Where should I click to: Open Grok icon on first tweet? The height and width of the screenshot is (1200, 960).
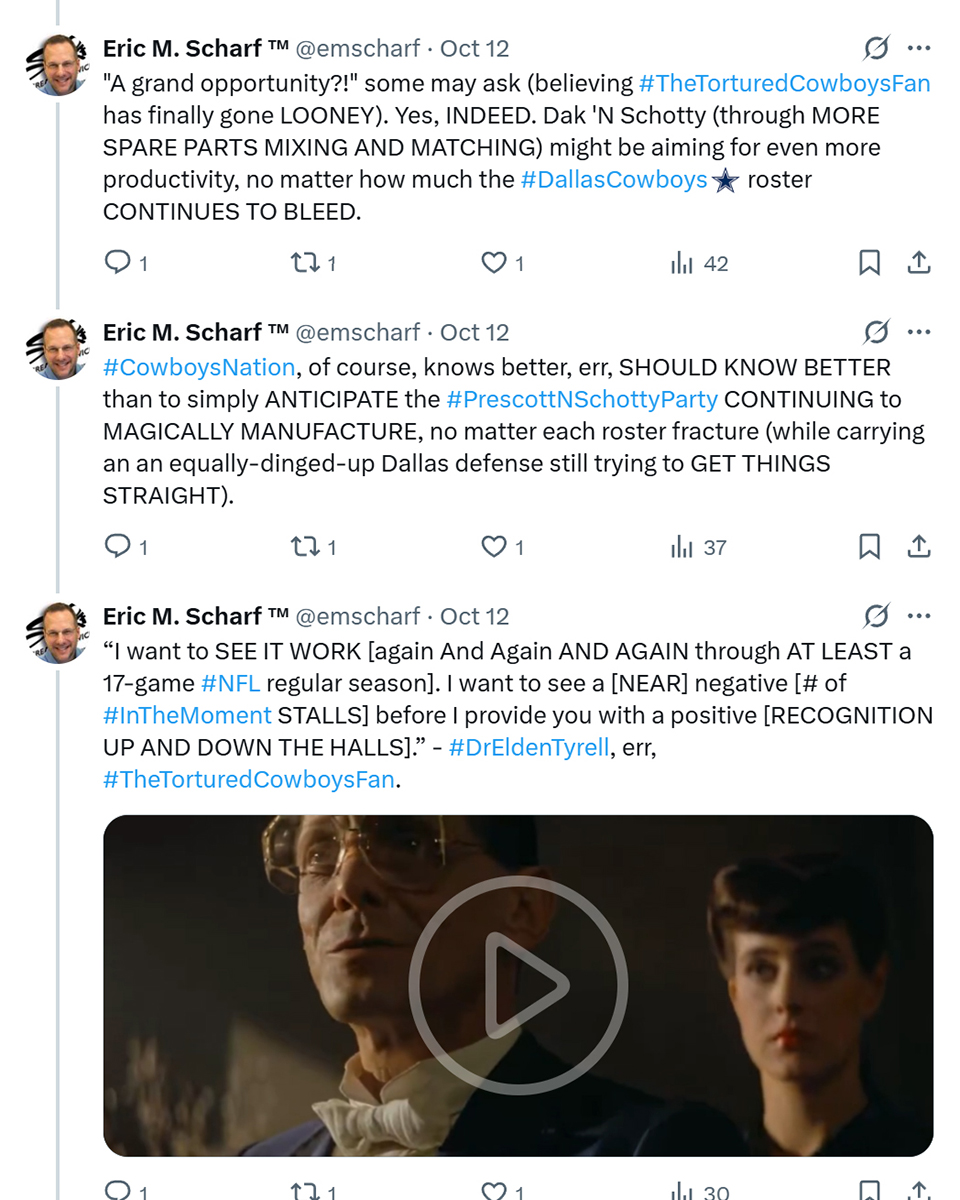[x=876, y=48]
